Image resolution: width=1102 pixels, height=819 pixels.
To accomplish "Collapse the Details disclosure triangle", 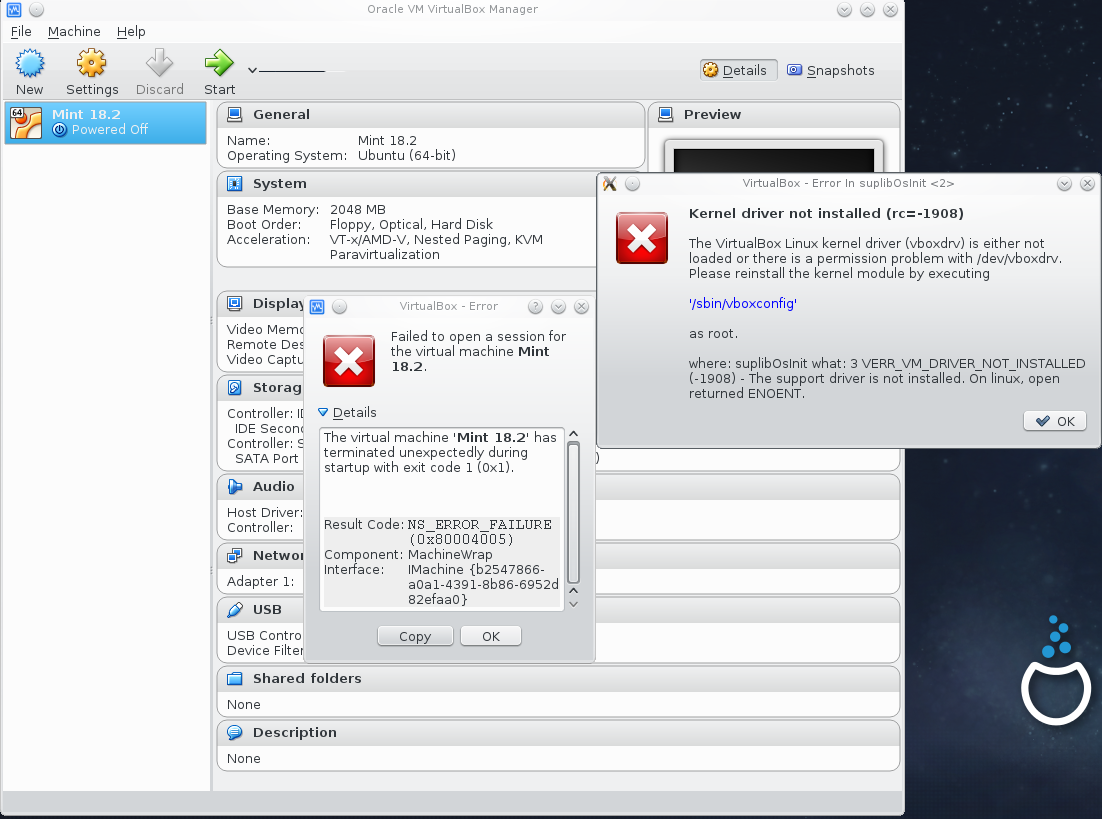I will 323,413.
